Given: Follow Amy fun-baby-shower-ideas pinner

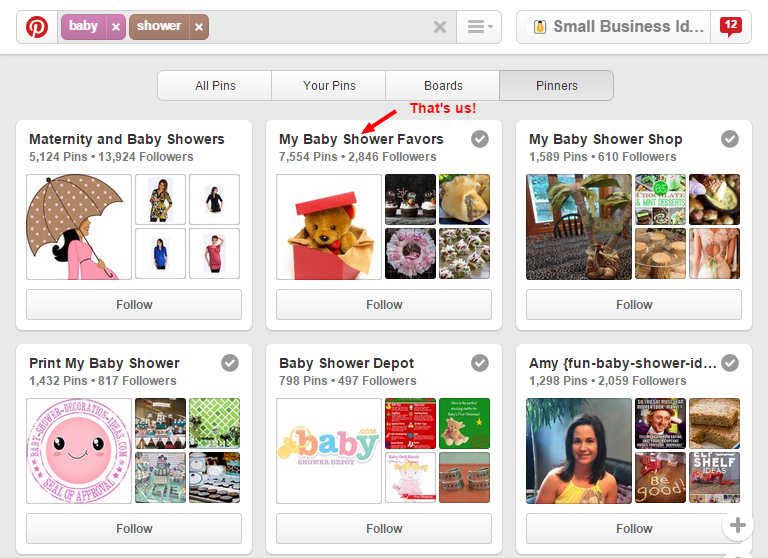Looking at the screenshot, I should 634,529.
